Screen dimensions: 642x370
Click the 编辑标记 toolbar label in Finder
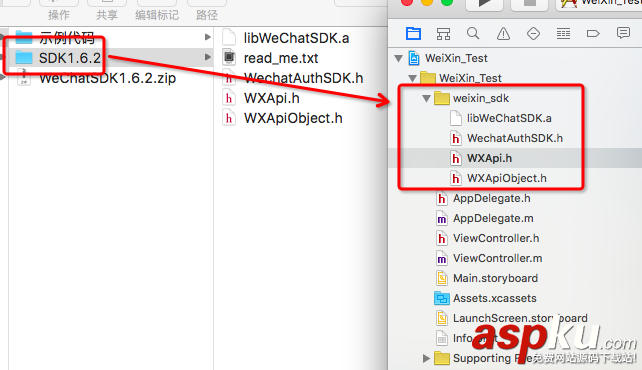click(157, 15)
